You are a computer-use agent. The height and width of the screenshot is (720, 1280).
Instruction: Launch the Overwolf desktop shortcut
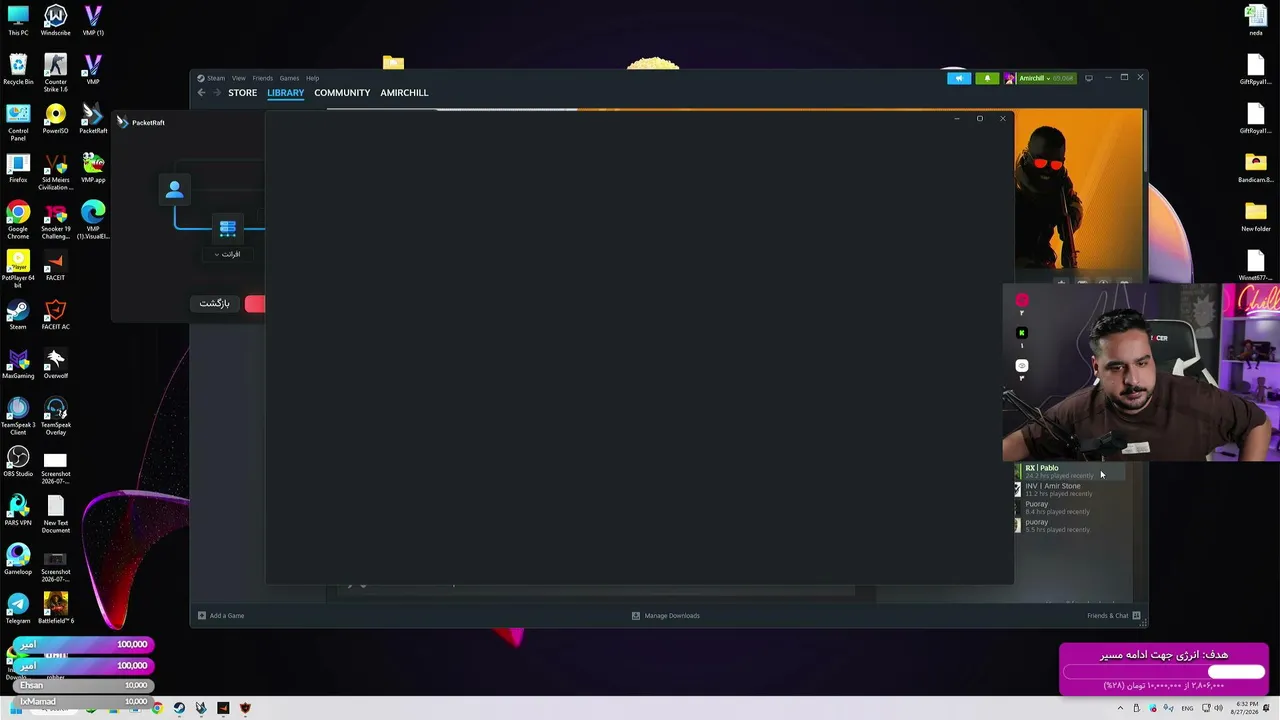(x=55, y=363)
